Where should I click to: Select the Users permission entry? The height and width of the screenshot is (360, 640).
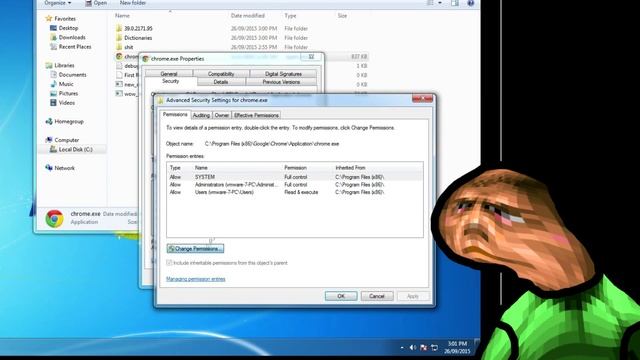295,192
